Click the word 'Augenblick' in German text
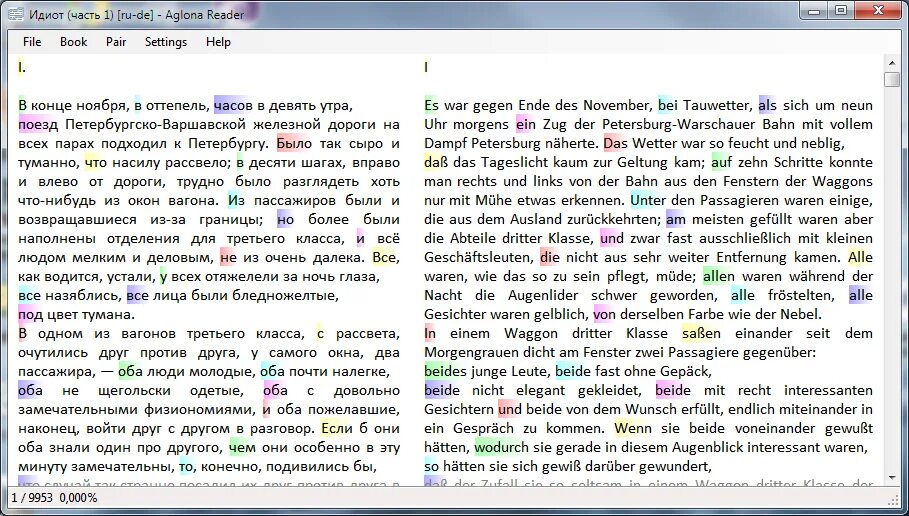 [x=708, y=448]
